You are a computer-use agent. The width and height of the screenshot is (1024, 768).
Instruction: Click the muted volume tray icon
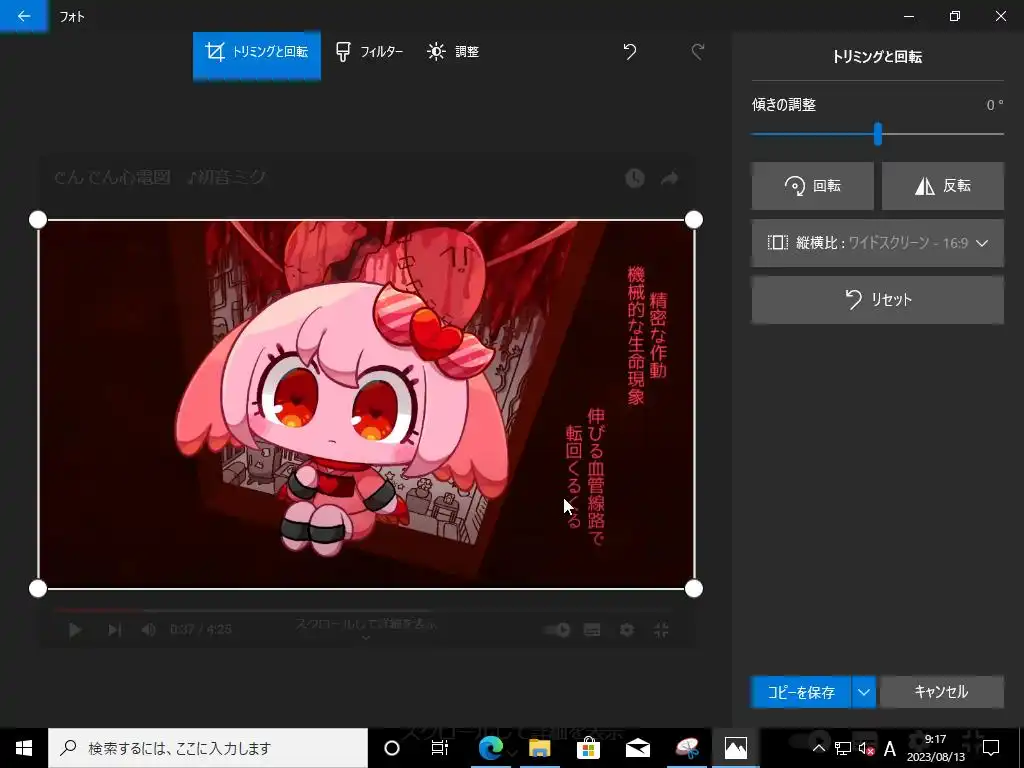pyautogui.click(x=867, y=748)
